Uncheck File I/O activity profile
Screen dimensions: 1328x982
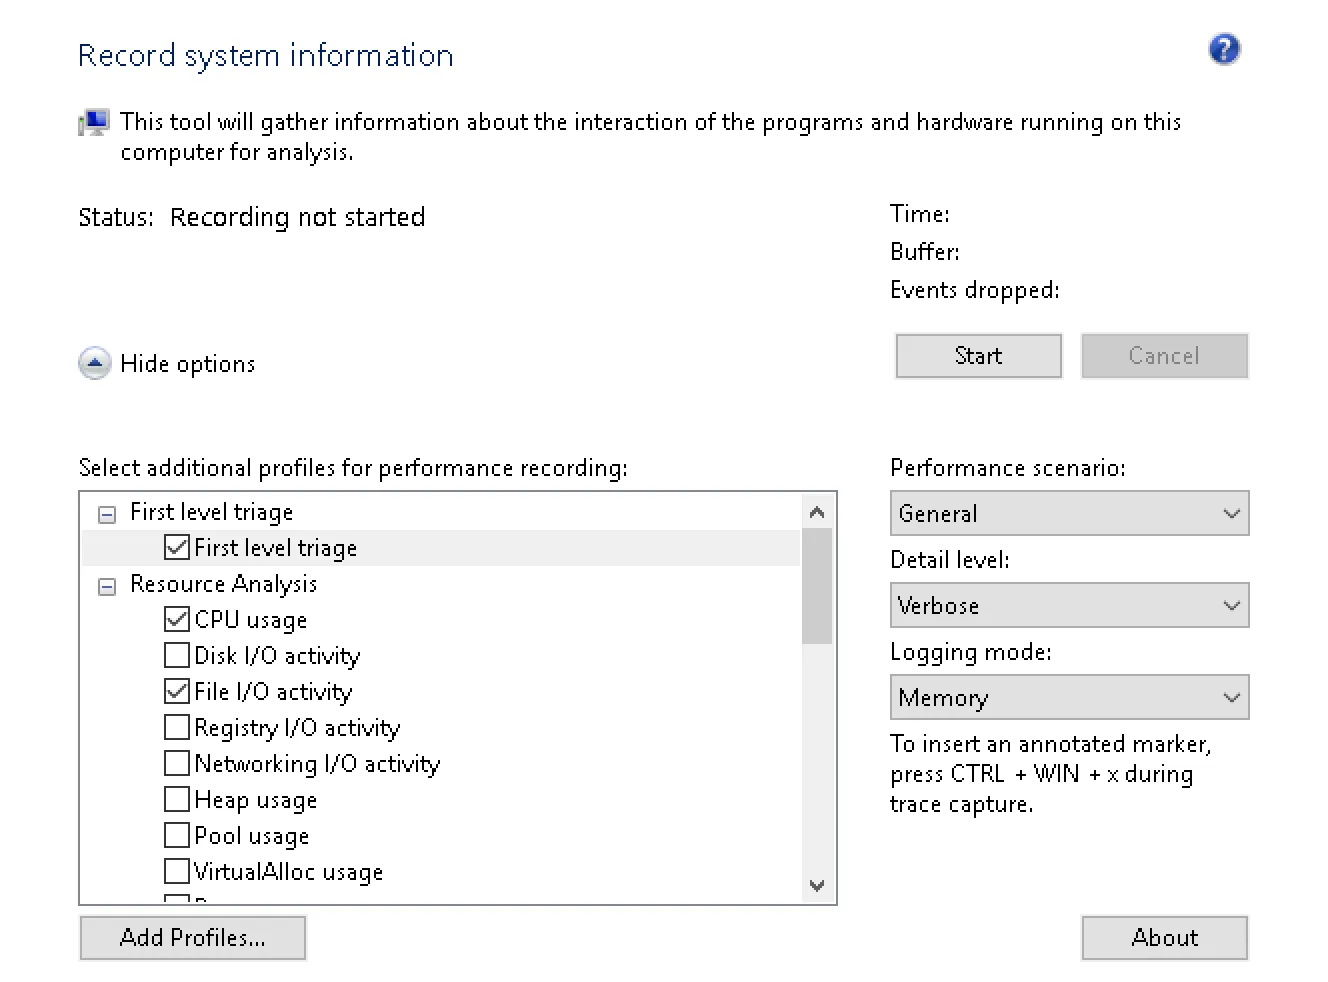(177, 691)
